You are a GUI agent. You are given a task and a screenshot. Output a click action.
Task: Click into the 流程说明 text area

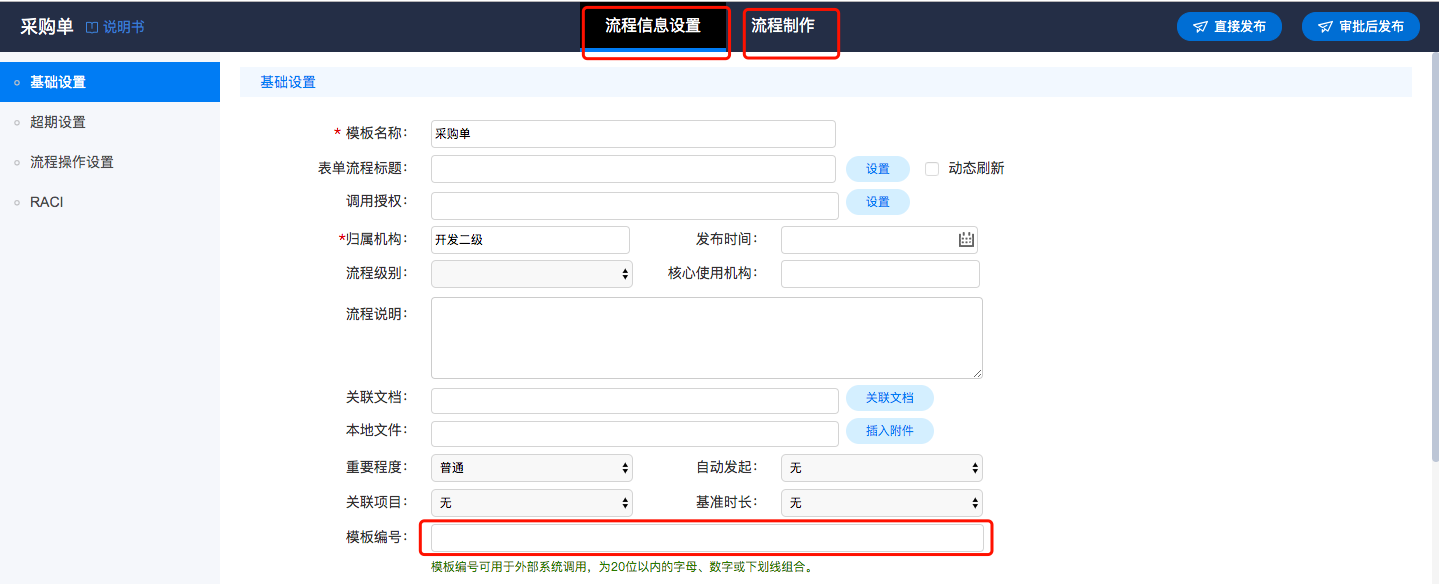[x=707, y=338]
